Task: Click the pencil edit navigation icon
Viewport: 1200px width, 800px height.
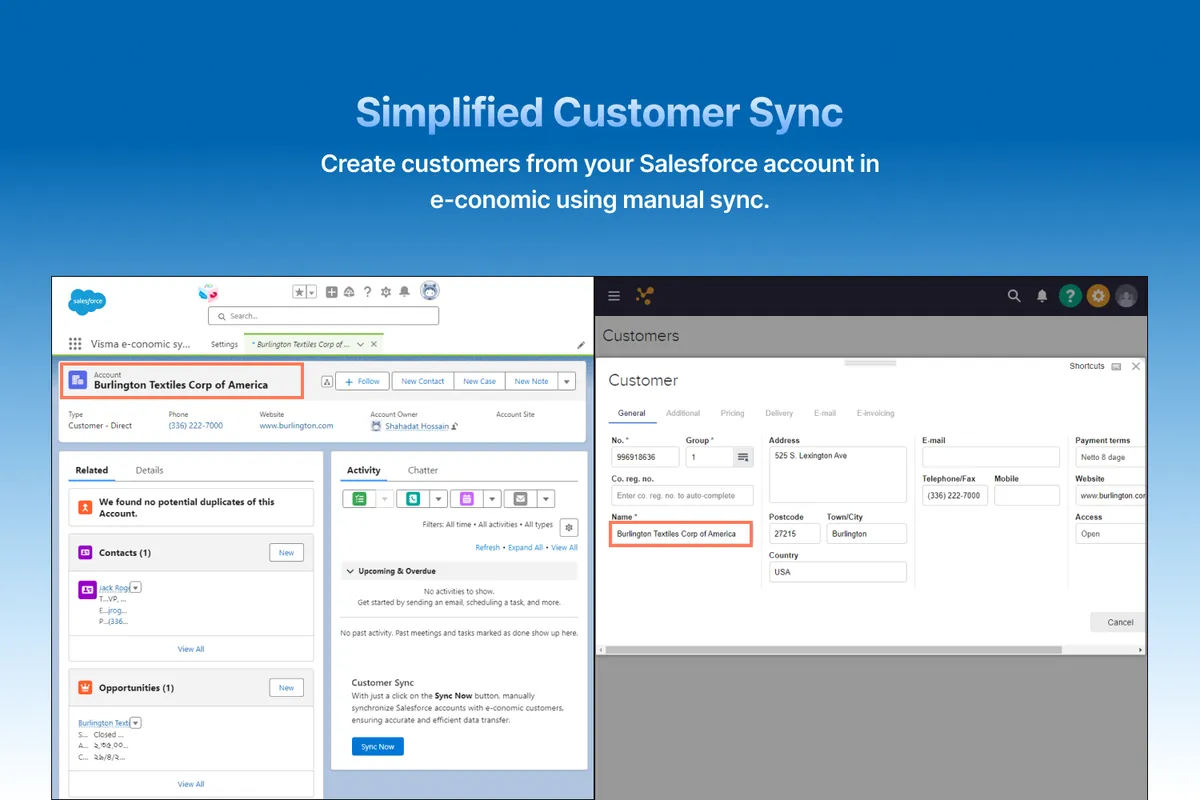Action: pos(581,345)
